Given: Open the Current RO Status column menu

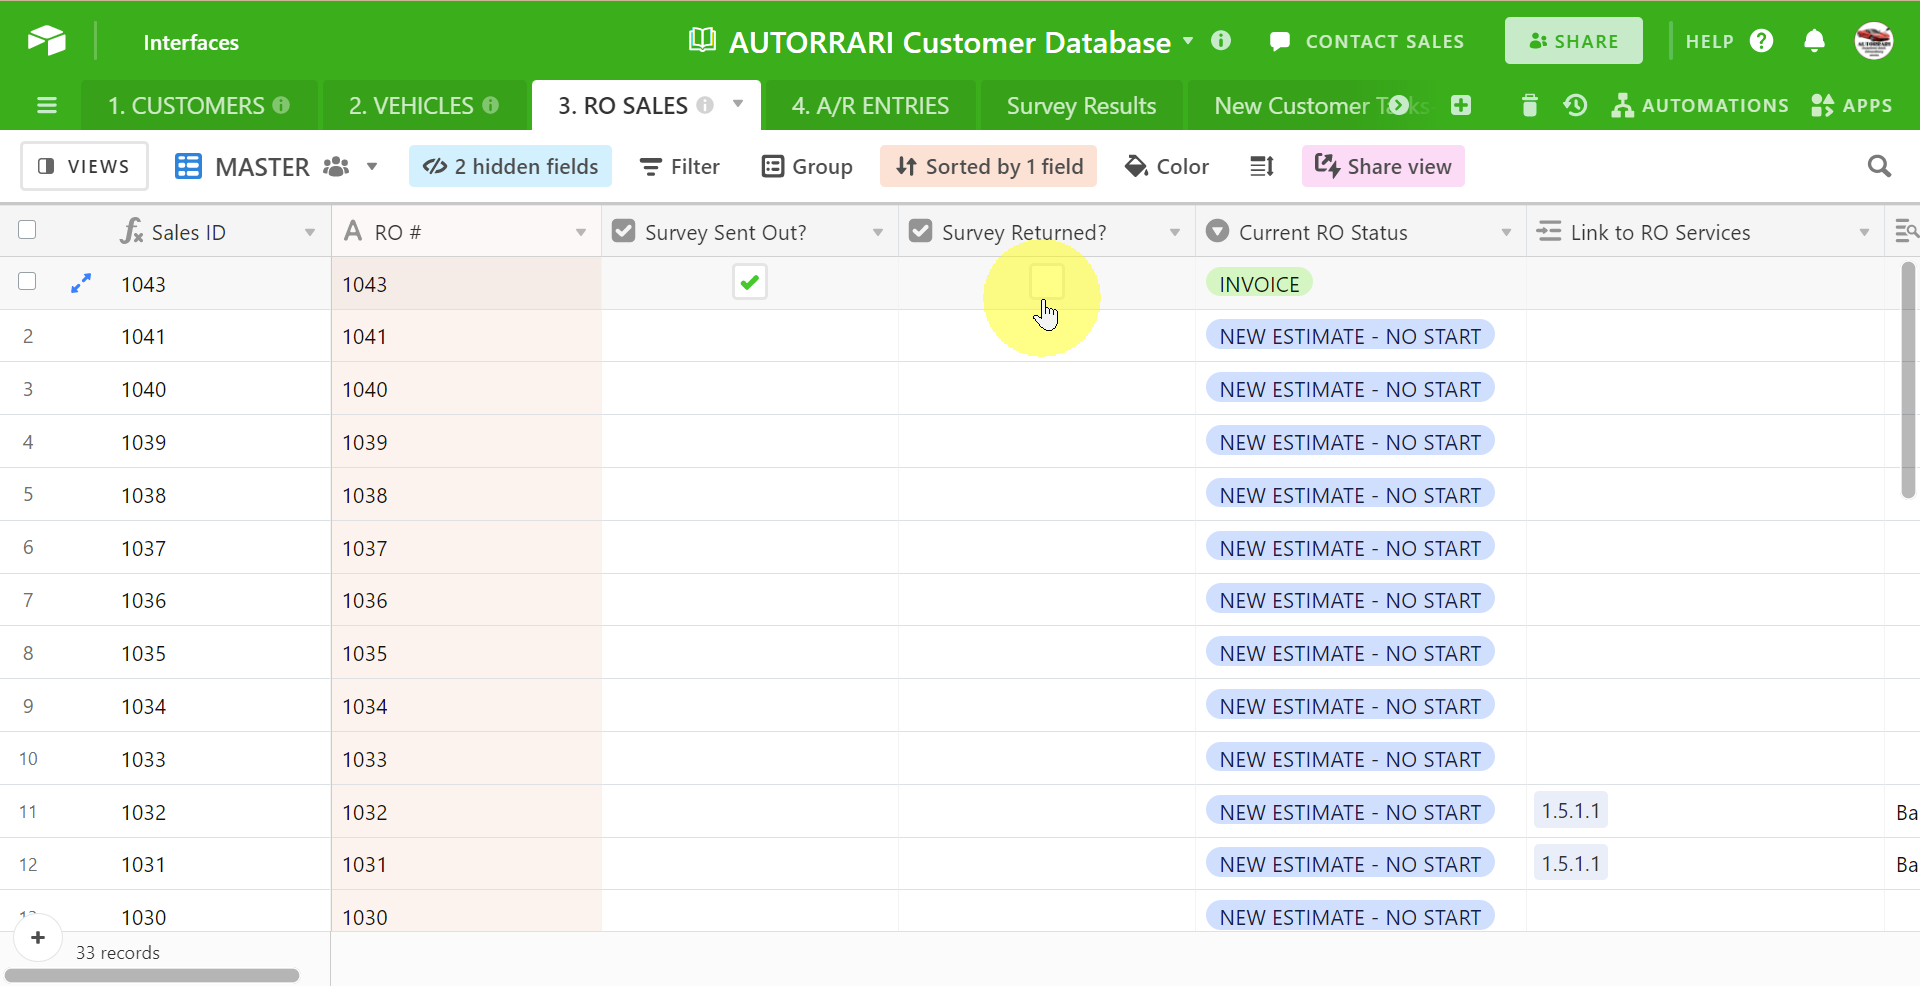Looking at the screenshot, I should (1506, 233).
